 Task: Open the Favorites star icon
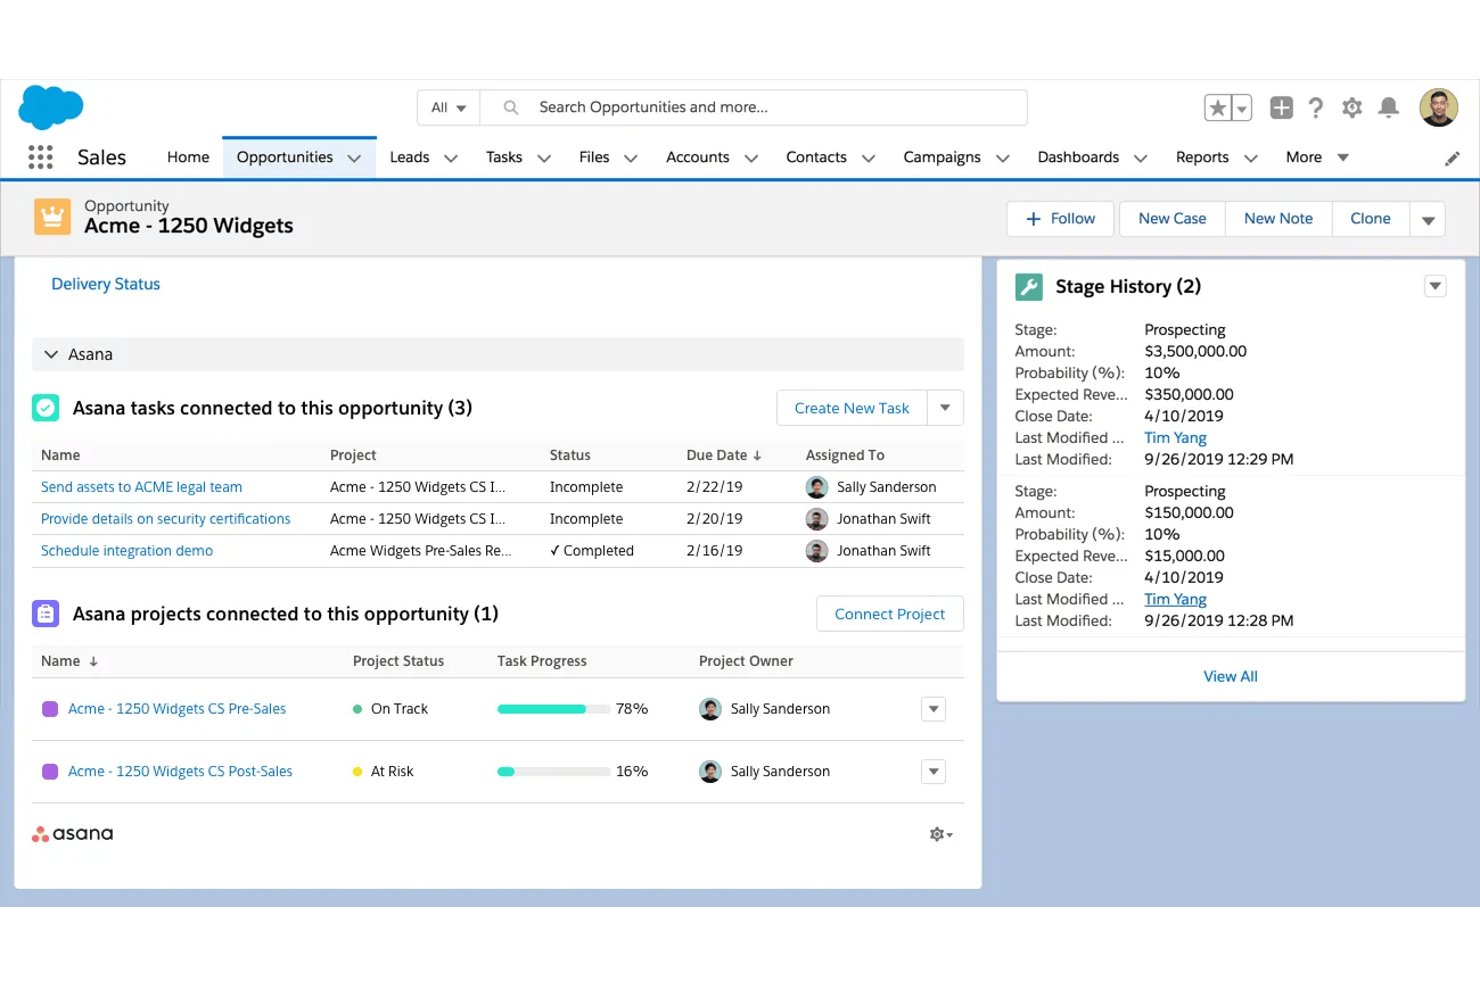[1217, 108]
